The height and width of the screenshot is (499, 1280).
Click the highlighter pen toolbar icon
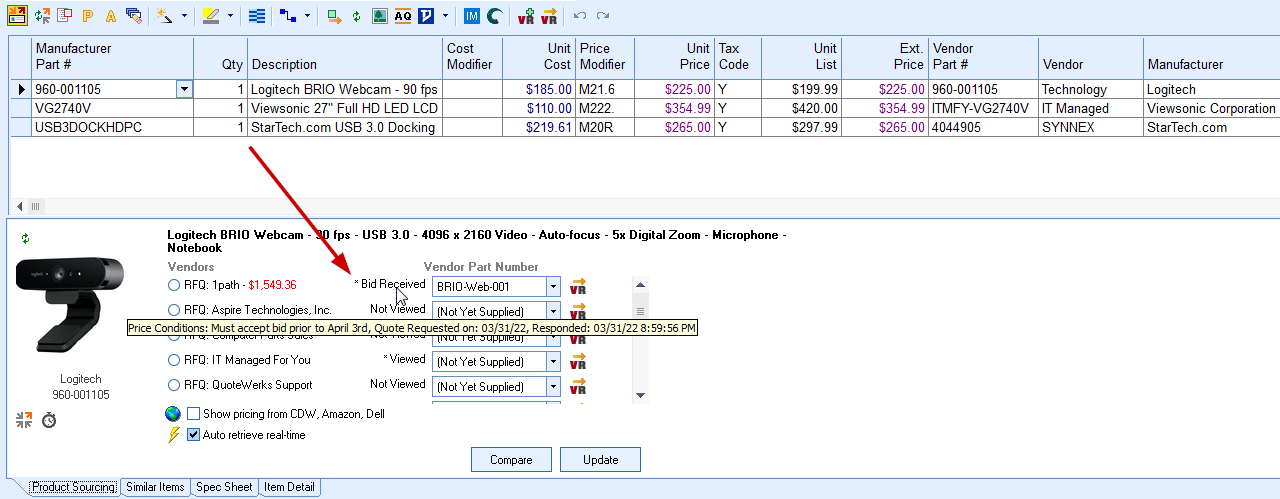(x=211, y=16)
